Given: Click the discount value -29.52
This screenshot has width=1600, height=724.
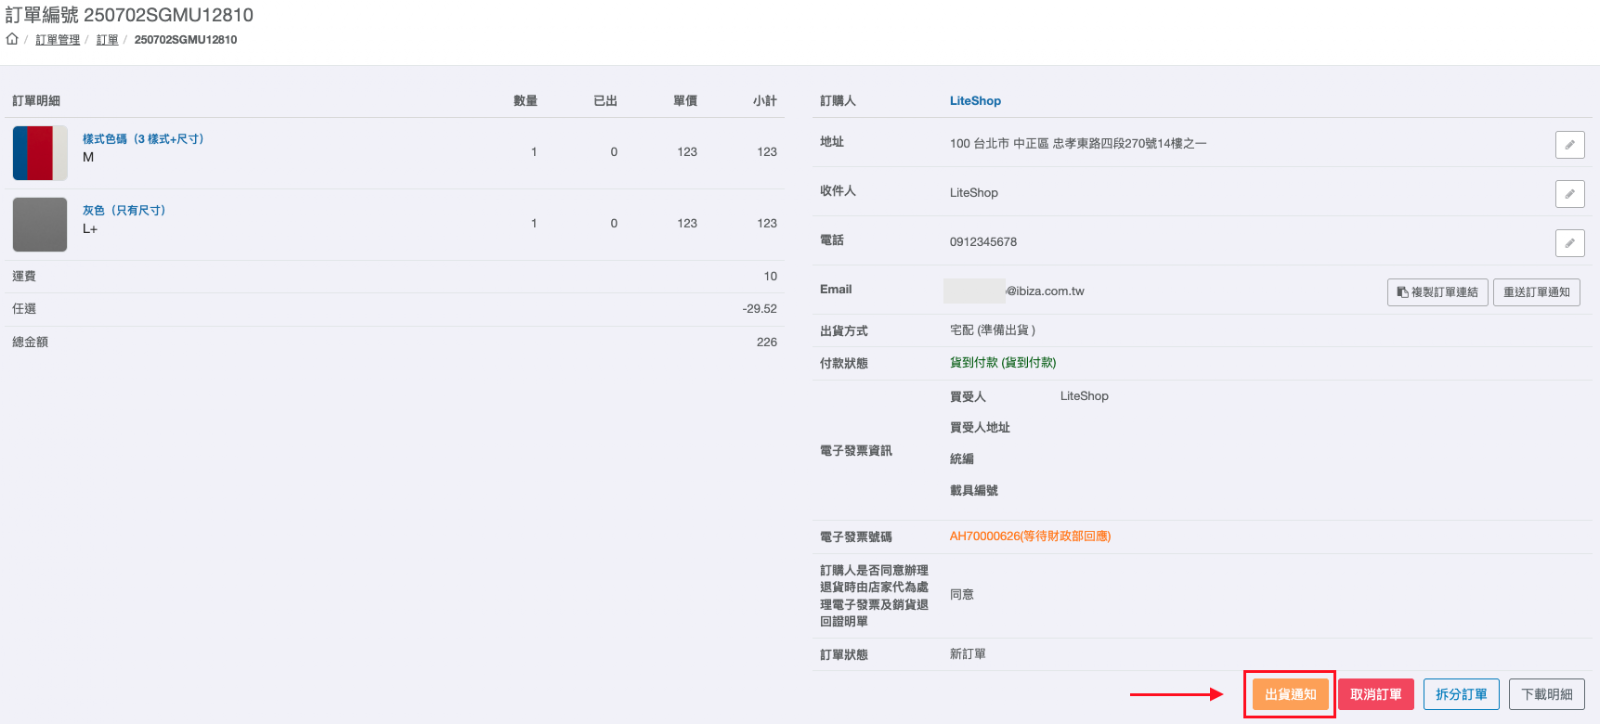Looking at the screenshot, I should [760, 309].
